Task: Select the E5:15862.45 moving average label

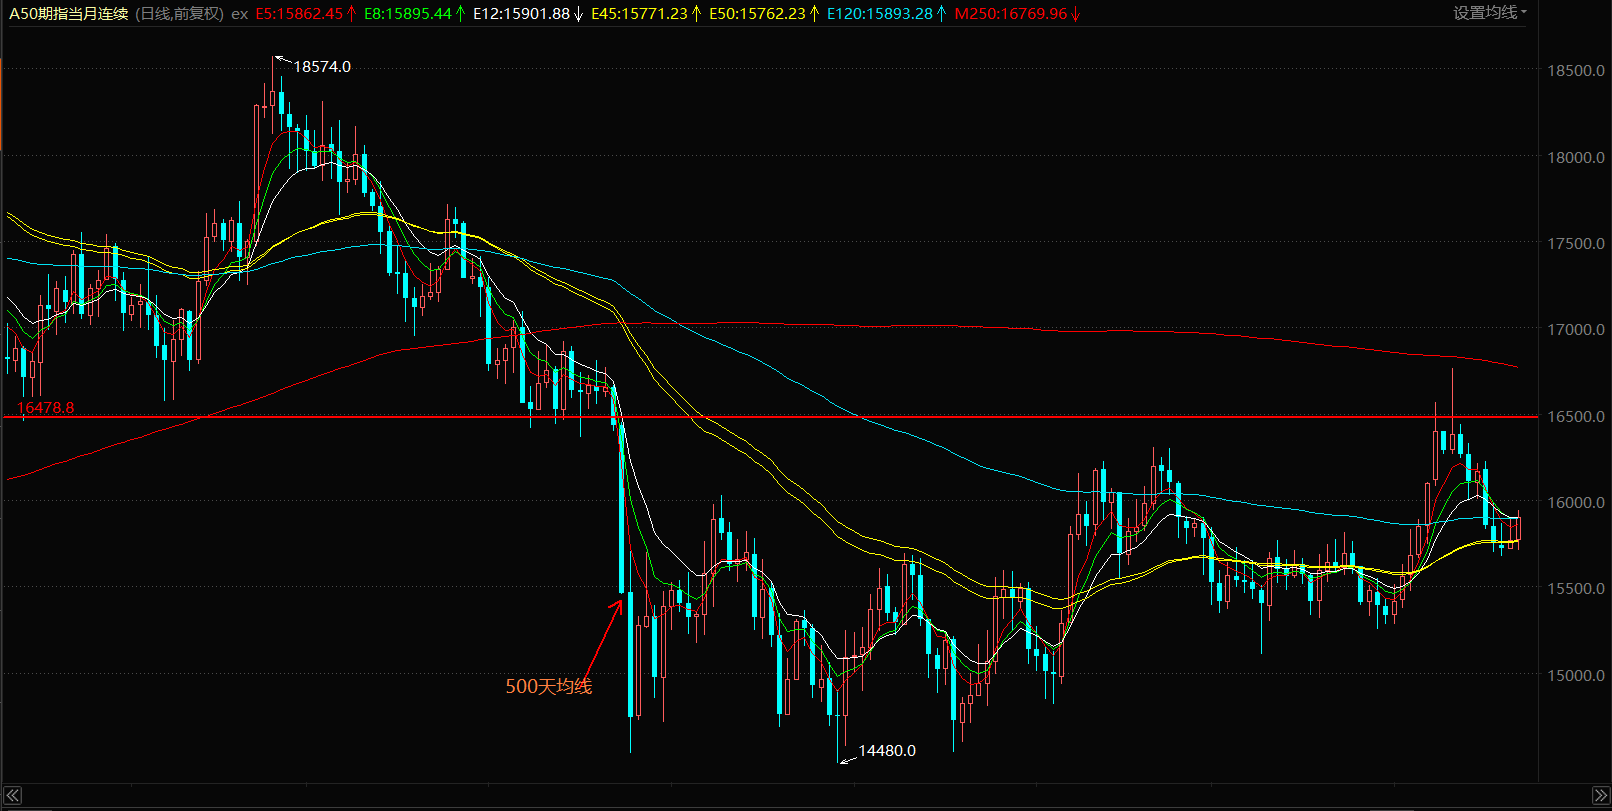Action: pyautogui.click(x=306, y=14)
